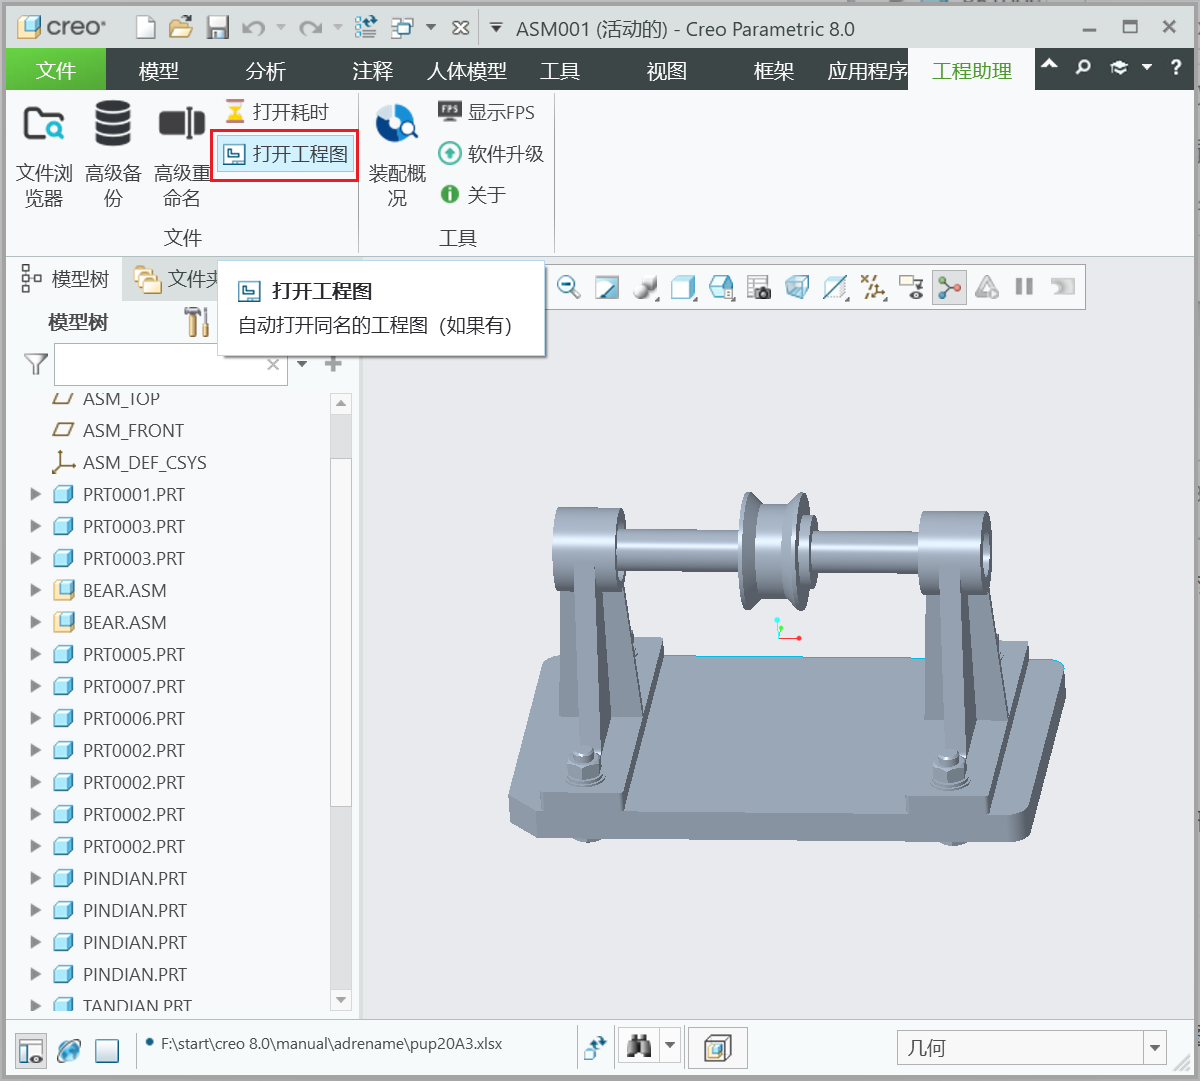This screenshot has height=1081, width=1200.
Task: Expand the first BEAR.ASM subassembly node
Action: 36,590
